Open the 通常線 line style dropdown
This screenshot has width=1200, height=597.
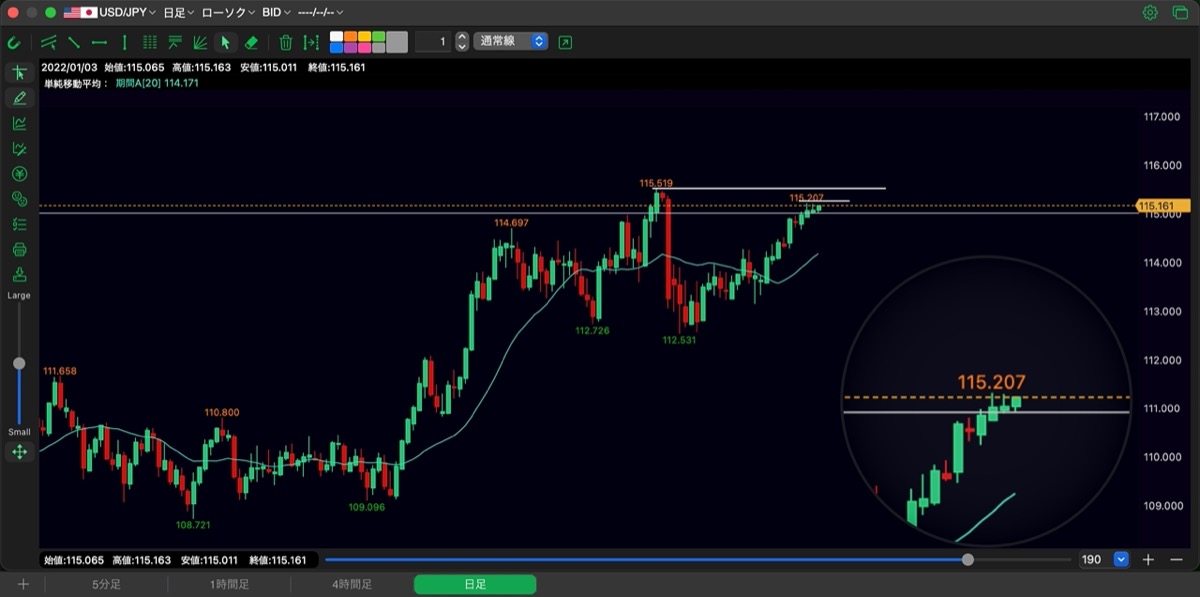point(511,42)
